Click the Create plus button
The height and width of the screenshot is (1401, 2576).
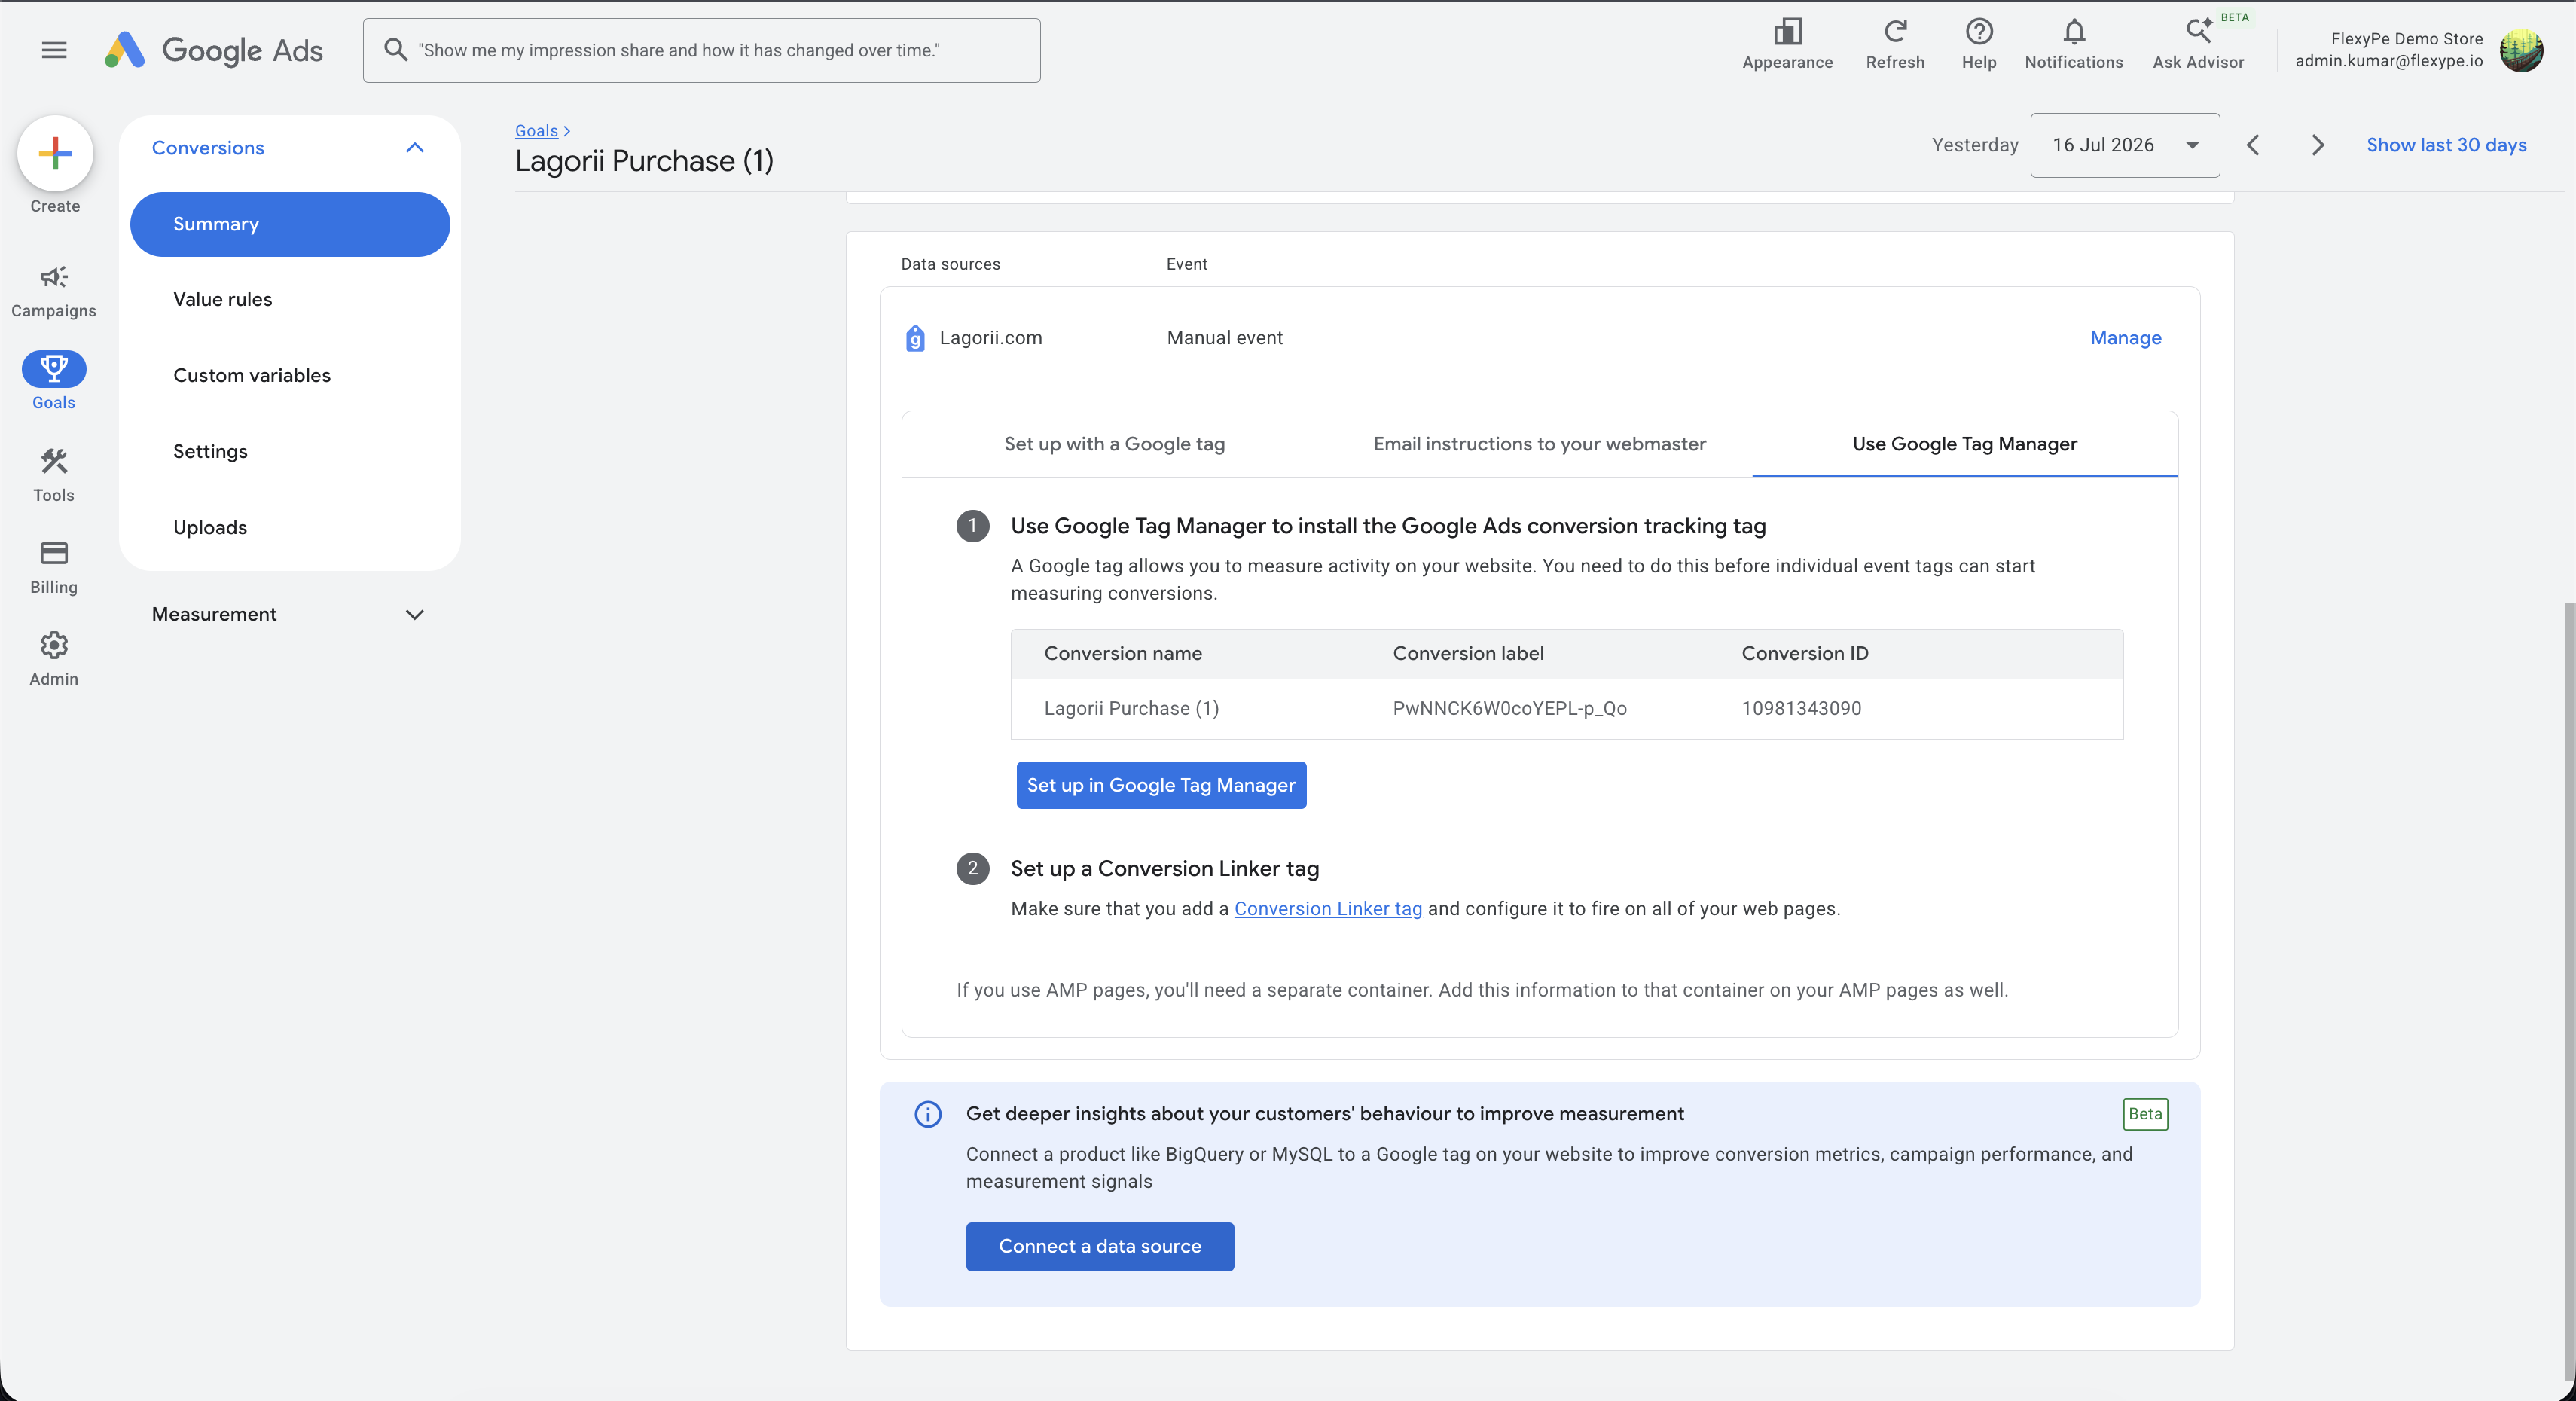(55, 153)
